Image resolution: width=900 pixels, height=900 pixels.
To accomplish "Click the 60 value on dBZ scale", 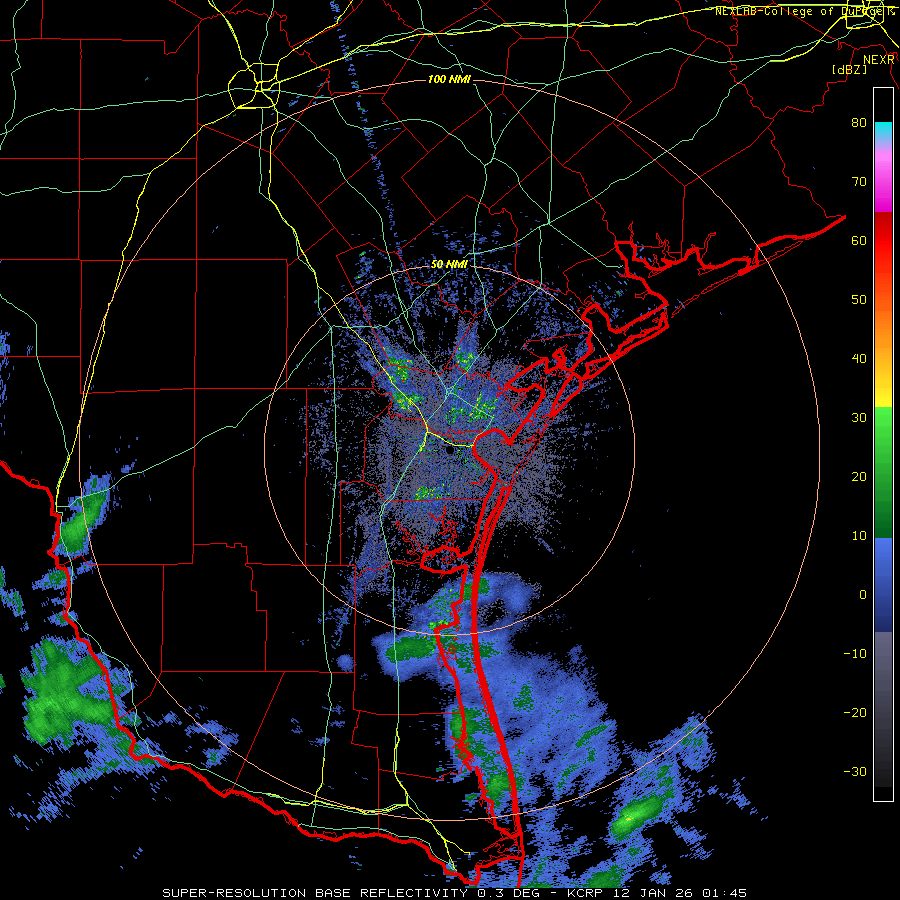I will [859, 240].
